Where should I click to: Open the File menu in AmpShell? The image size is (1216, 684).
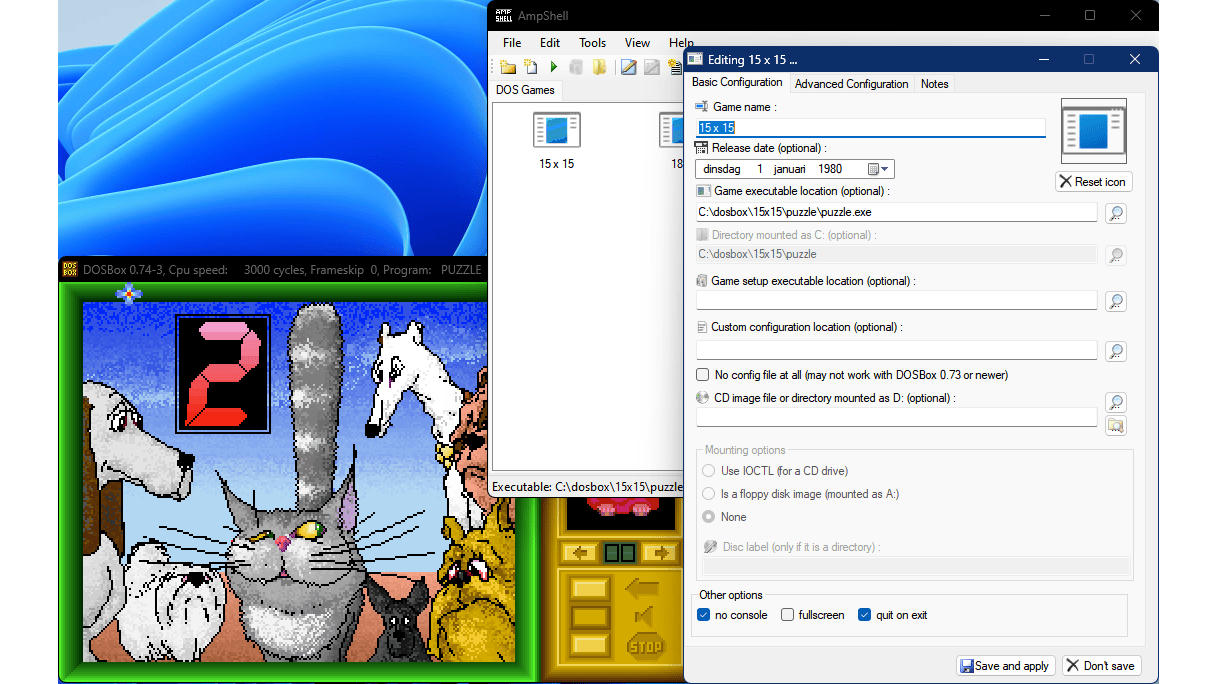pyautogui.click(x=512, y=43)
